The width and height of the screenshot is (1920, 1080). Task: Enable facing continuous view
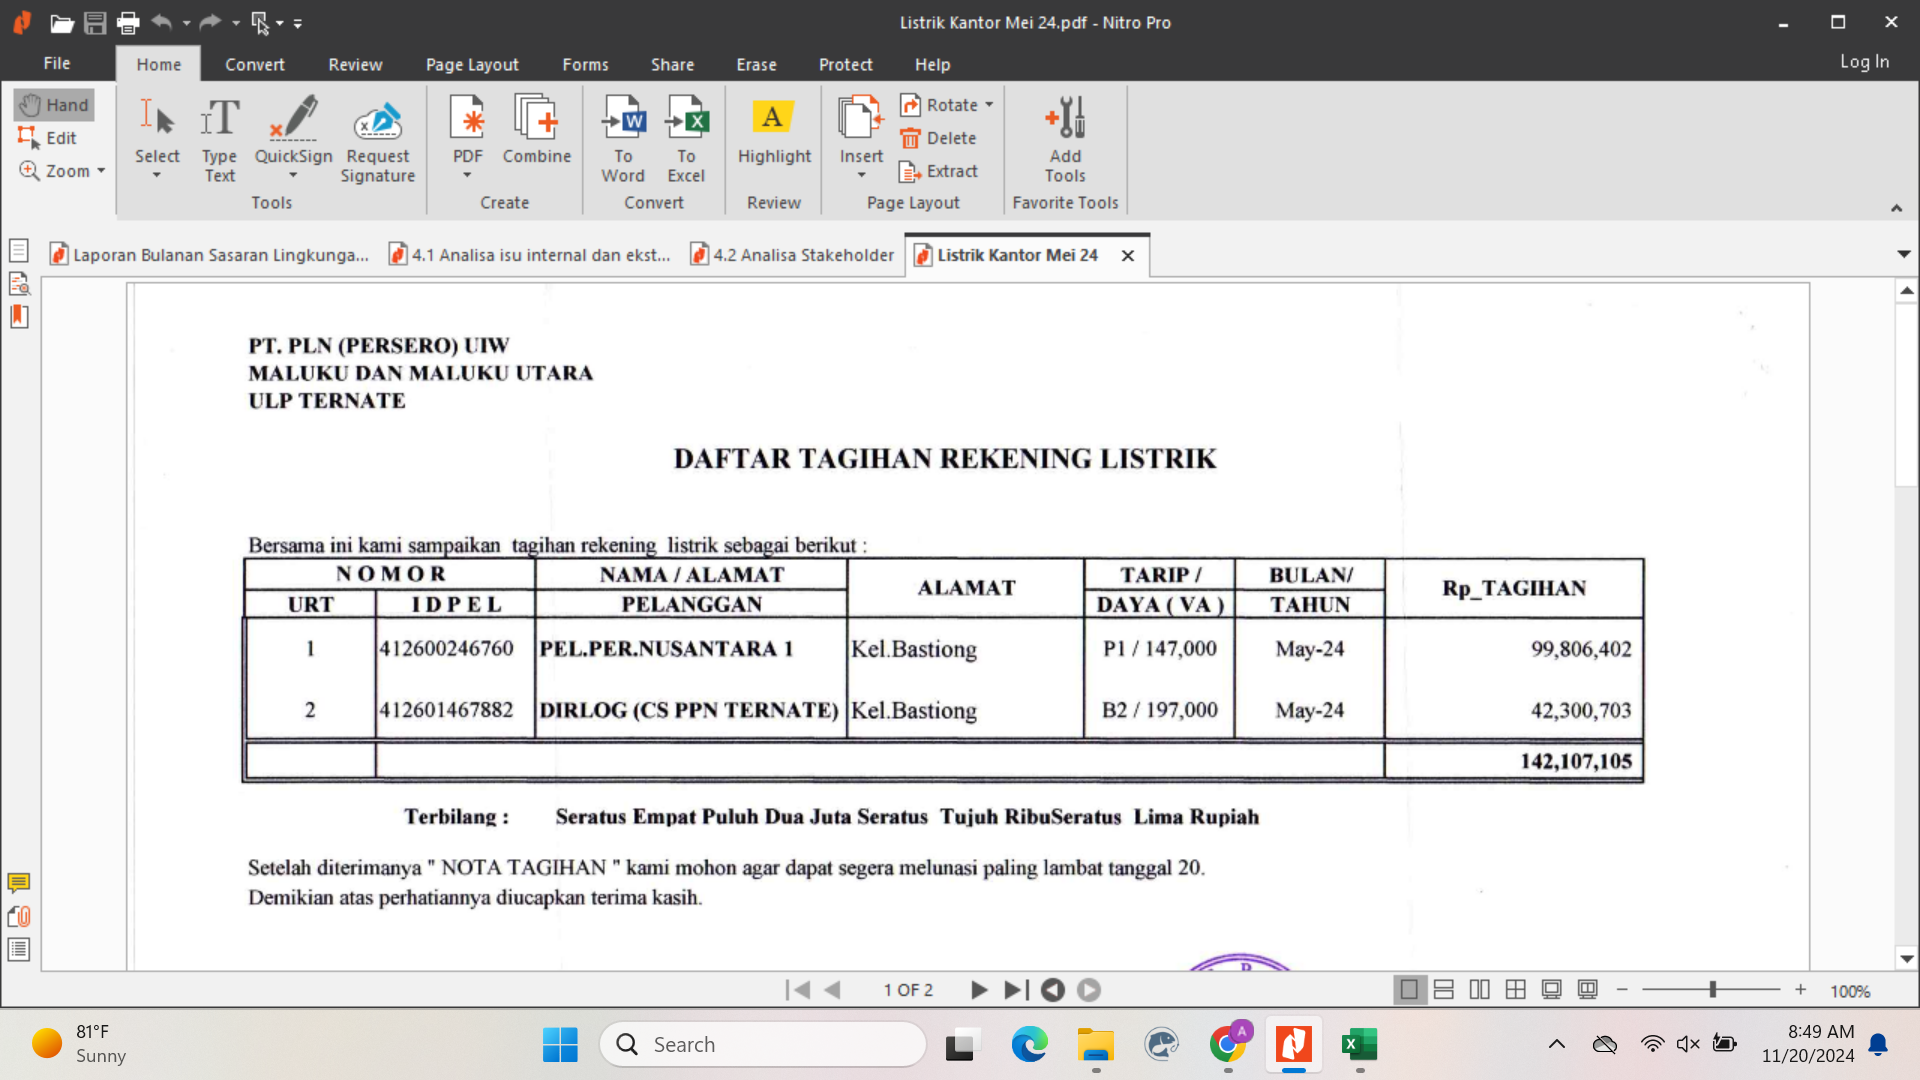coord(1516,990)
